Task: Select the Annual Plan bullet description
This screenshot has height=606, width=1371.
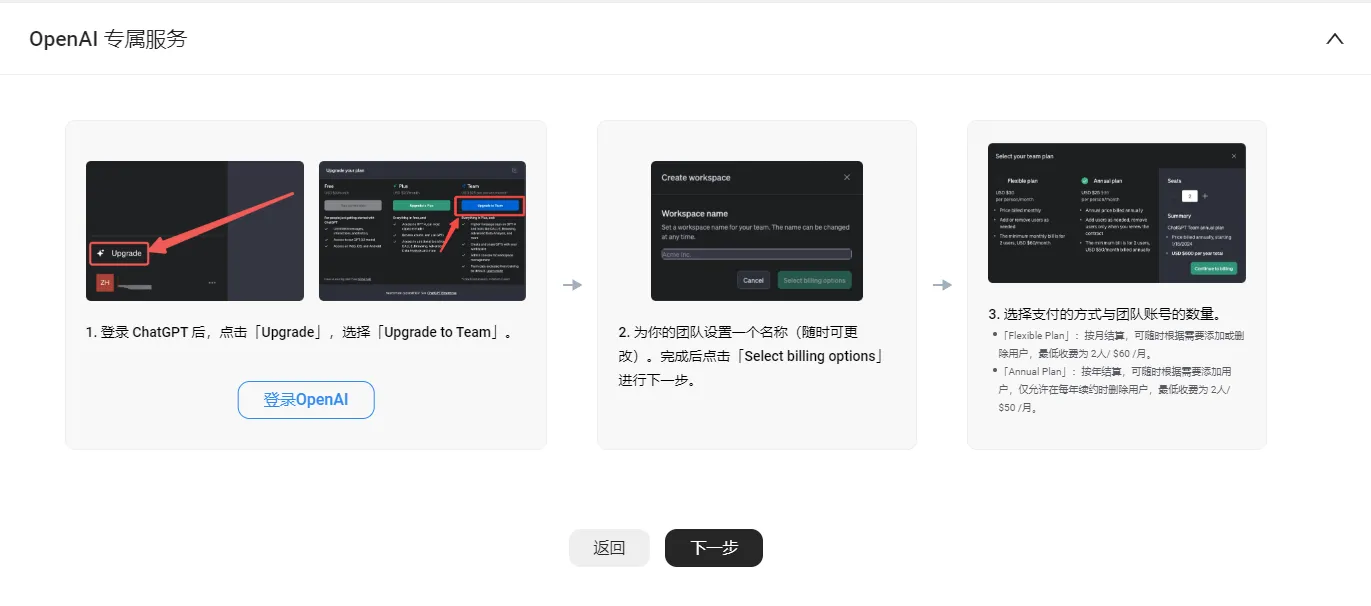Action: click(1115, 389)
